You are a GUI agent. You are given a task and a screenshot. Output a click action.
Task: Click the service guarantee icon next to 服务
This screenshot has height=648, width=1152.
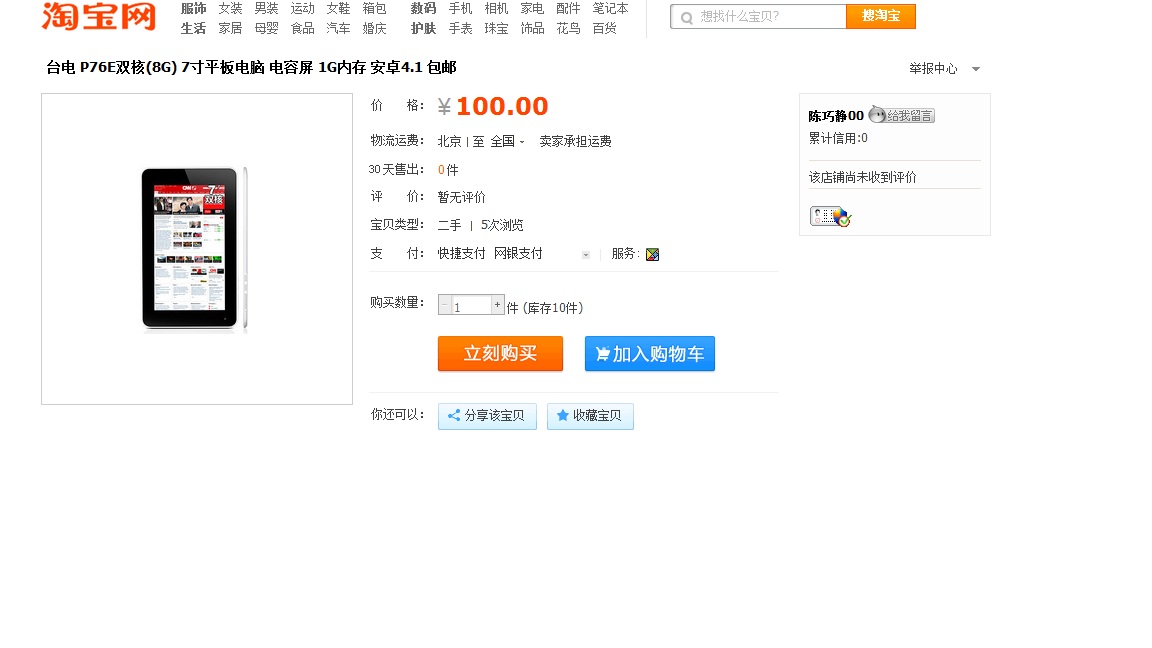click(652, 254)
